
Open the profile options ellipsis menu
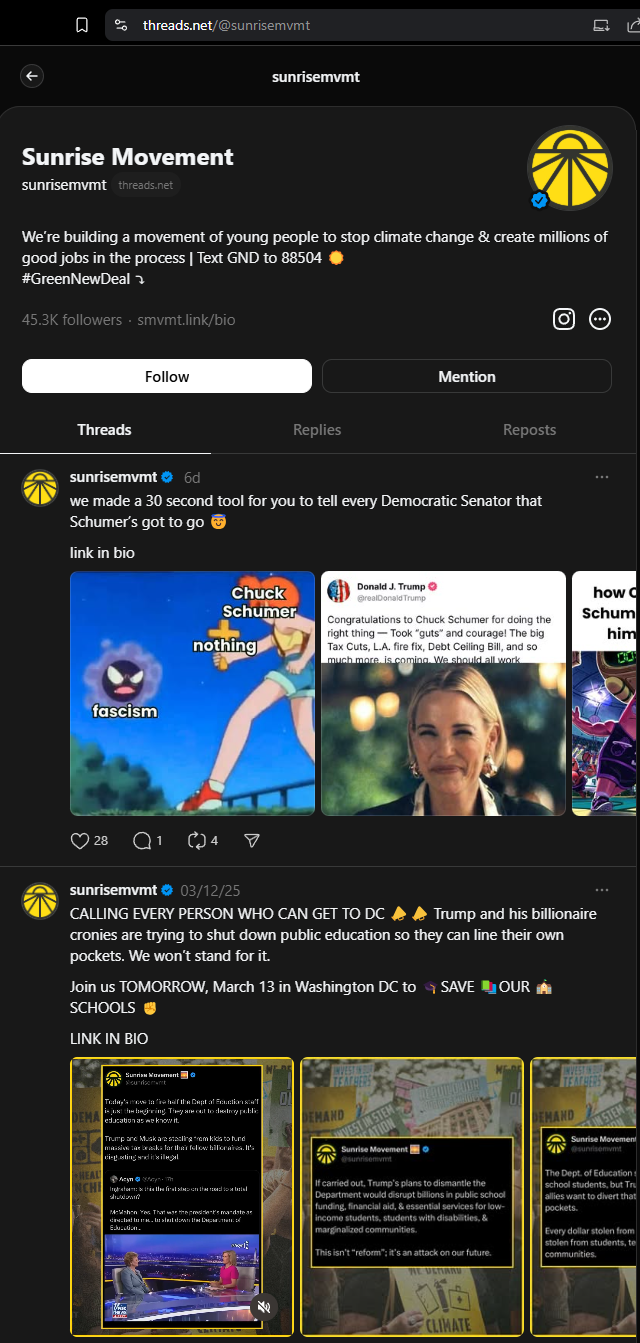[599, 319]
